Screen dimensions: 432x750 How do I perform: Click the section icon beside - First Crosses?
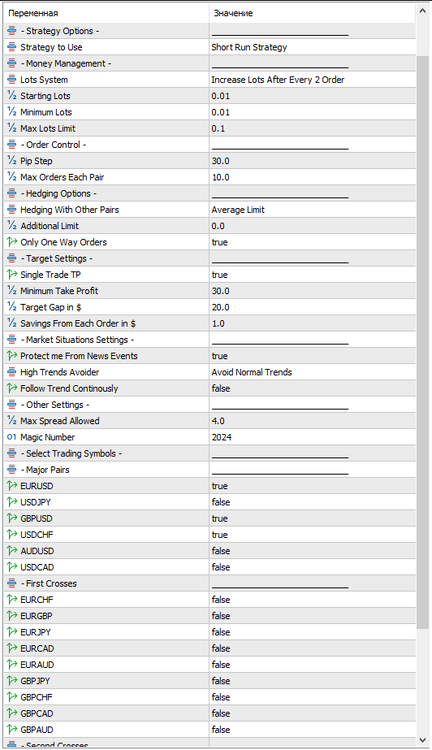[12, 584]
